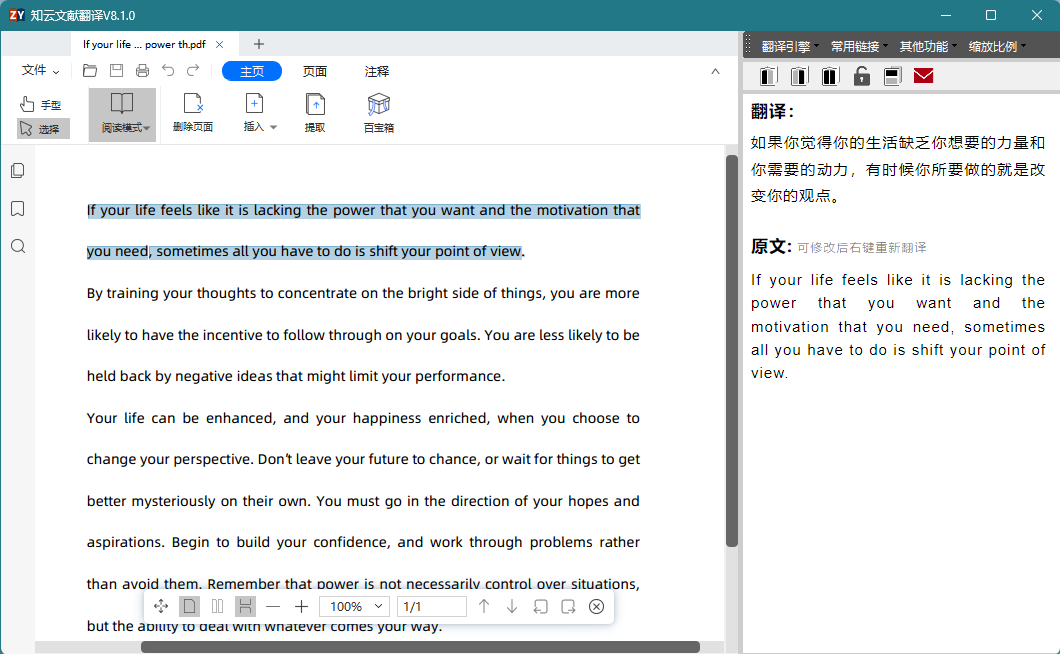Click the red mail envelope icon

(x=923, y=76)
